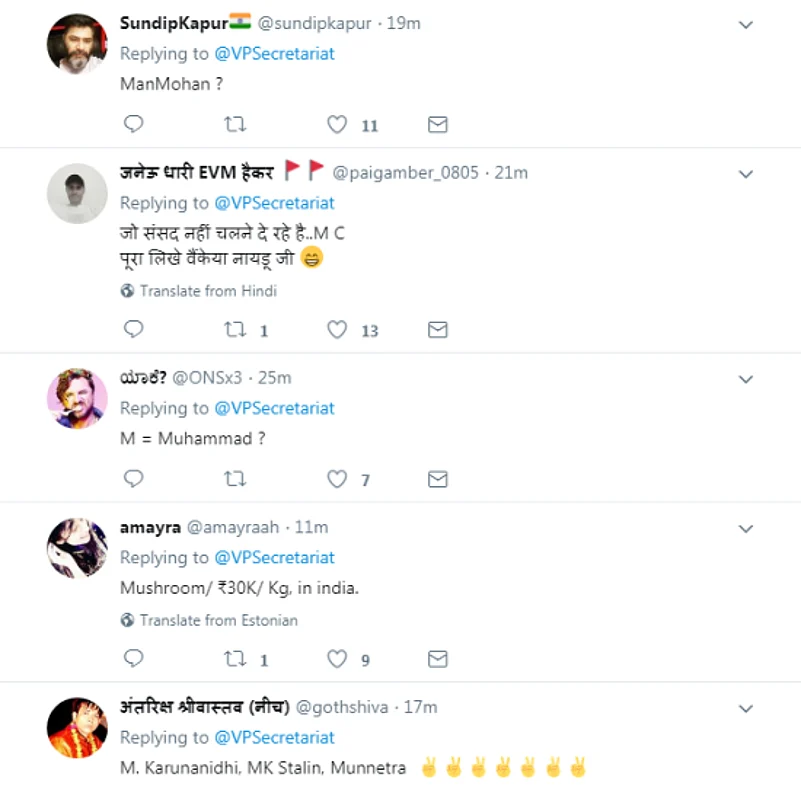
Task: Reply to ONSx3's Muhammad tweet
Action: coord(133,479)
